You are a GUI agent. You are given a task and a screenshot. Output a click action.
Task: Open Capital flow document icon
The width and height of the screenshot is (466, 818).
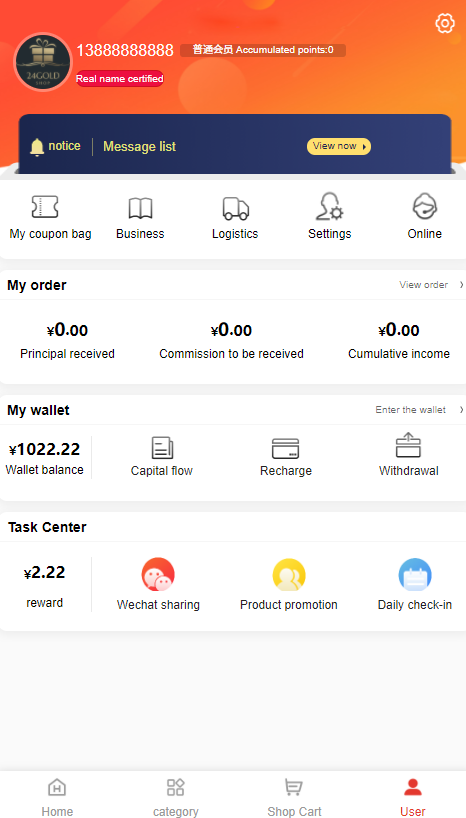click(x=162, y=448)
